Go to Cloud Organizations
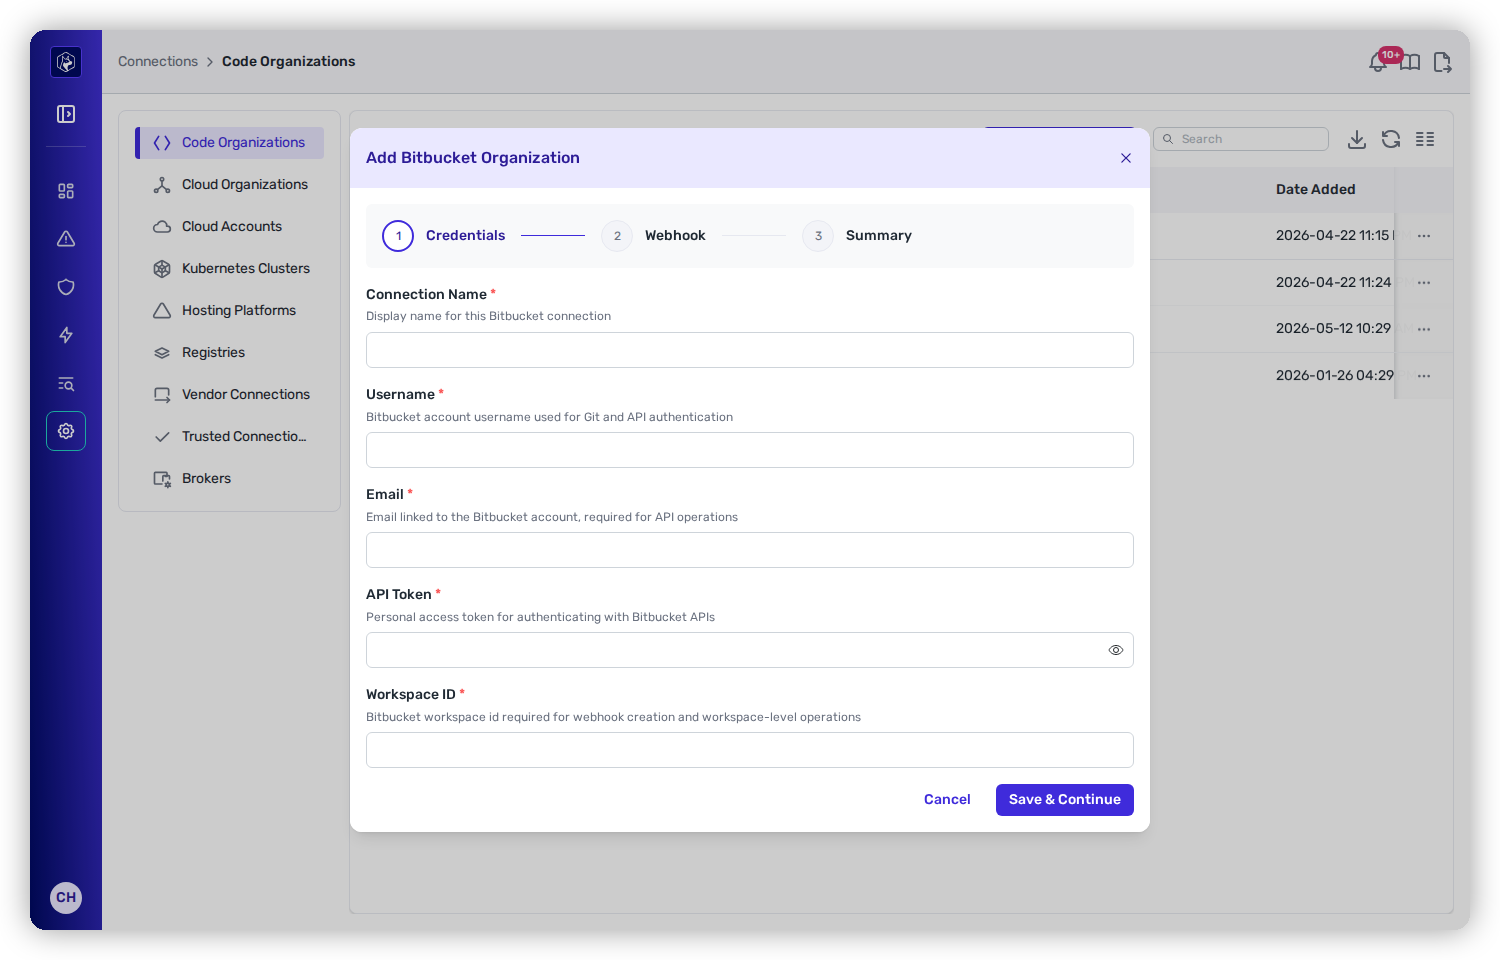 (x=230, y=185)
